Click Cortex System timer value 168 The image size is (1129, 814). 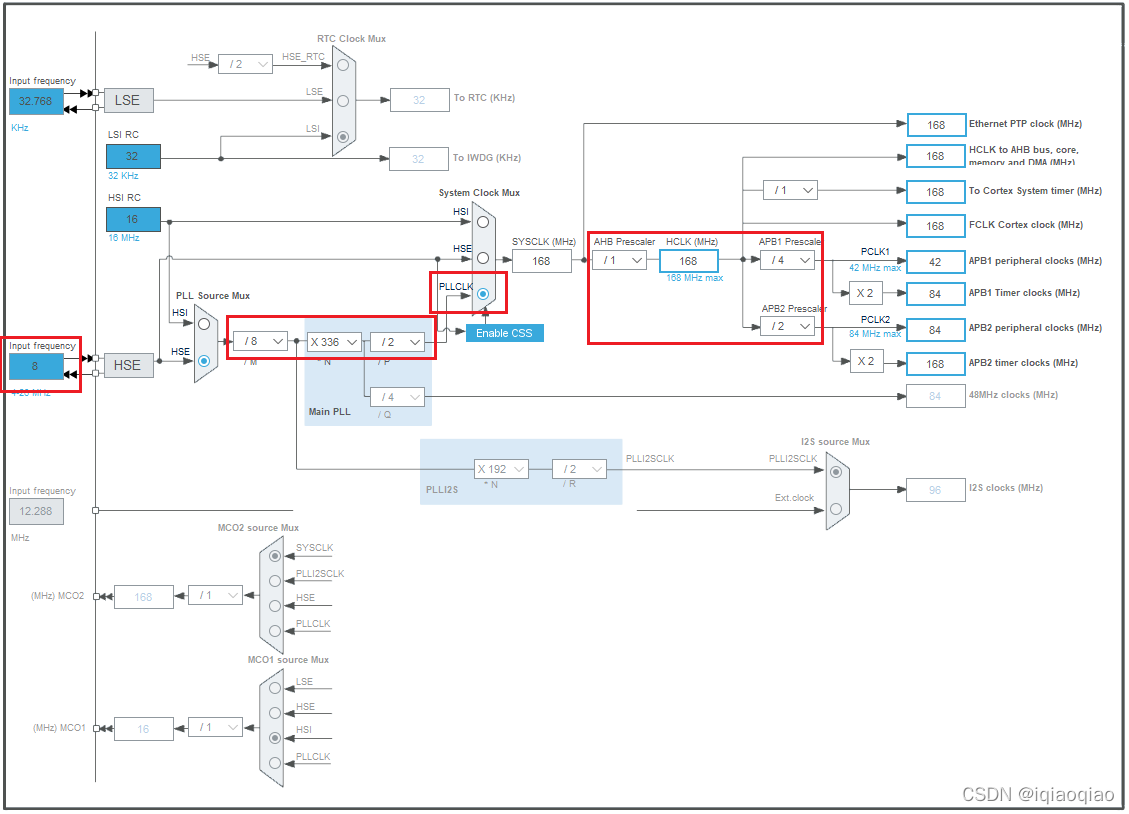tap(936, 192)
